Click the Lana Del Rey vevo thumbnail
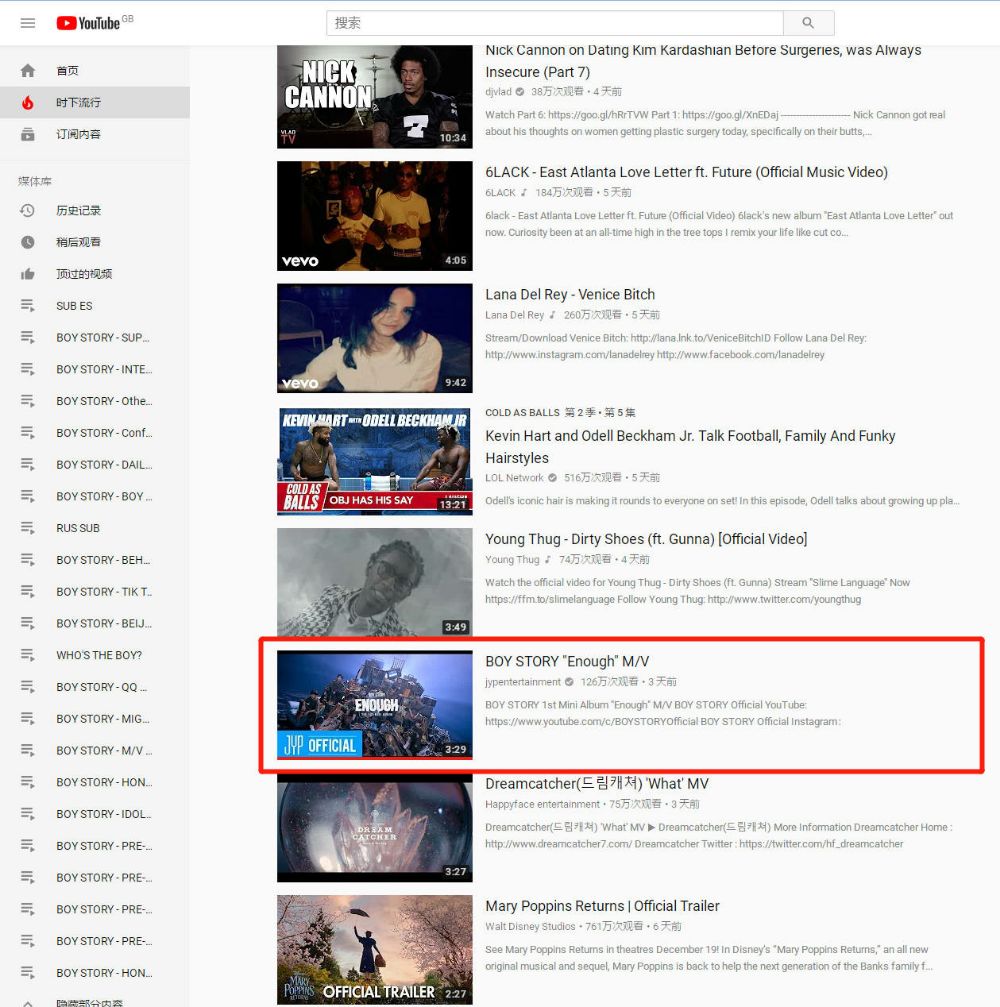 point(375,338)
